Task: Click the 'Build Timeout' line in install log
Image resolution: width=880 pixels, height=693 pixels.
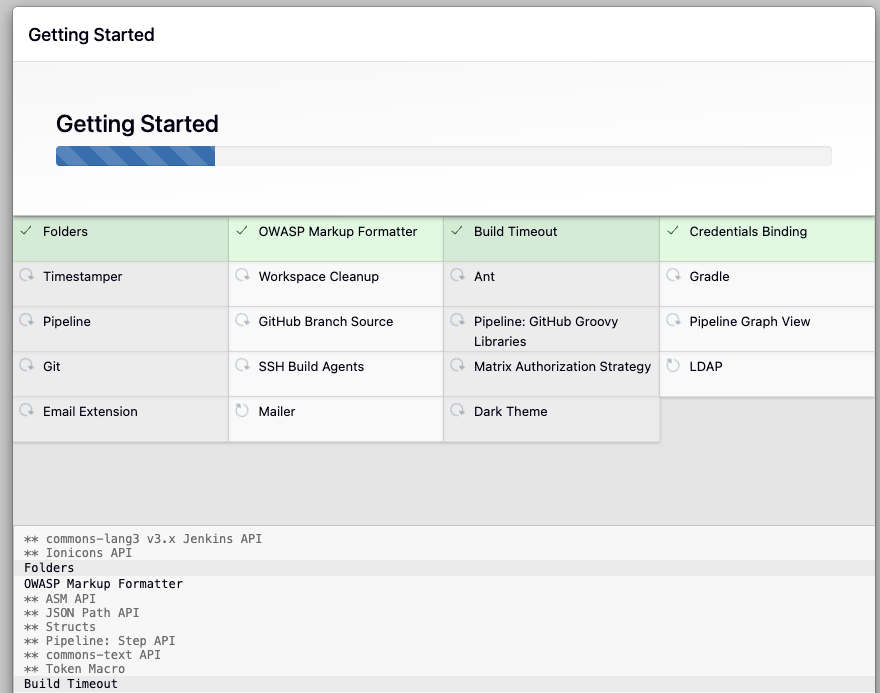Action: pos(443,683)
